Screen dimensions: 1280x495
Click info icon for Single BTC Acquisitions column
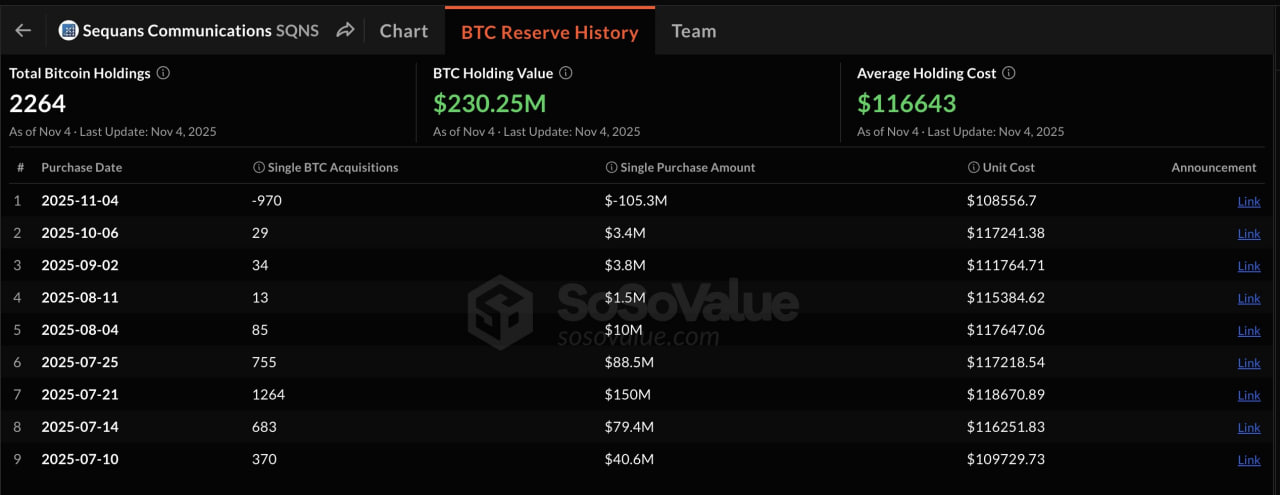point(259,168)
